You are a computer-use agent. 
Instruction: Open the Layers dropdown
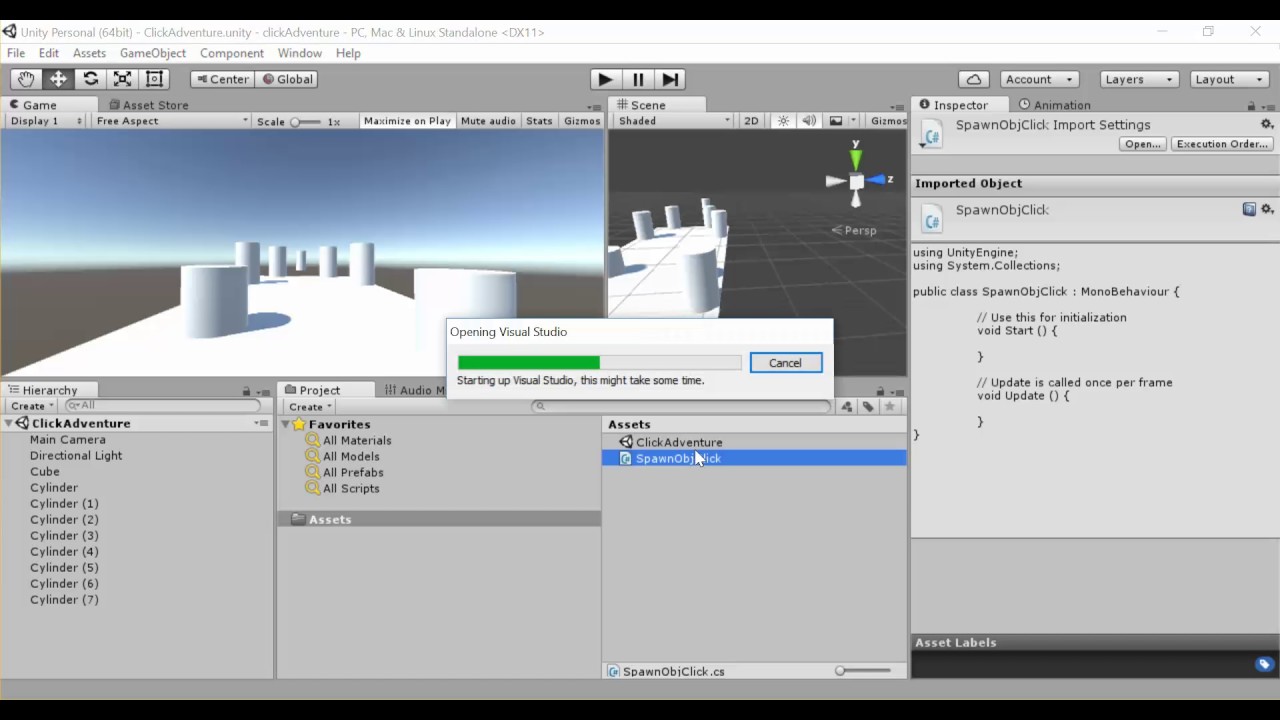(x=1139, y=79)
